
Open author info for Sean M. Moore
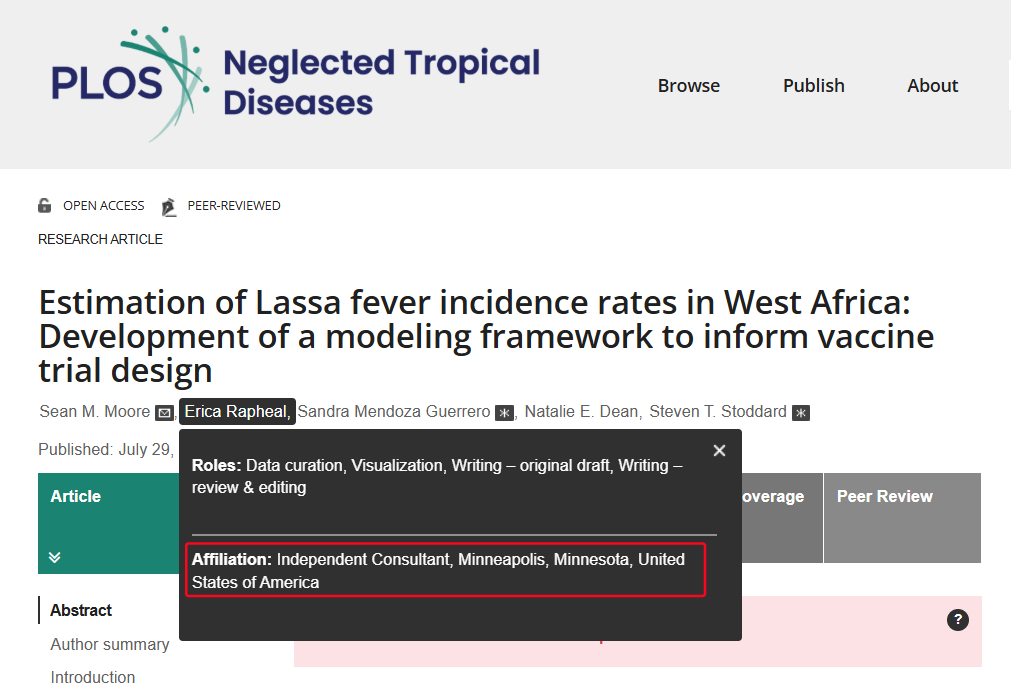pos(94,412)
